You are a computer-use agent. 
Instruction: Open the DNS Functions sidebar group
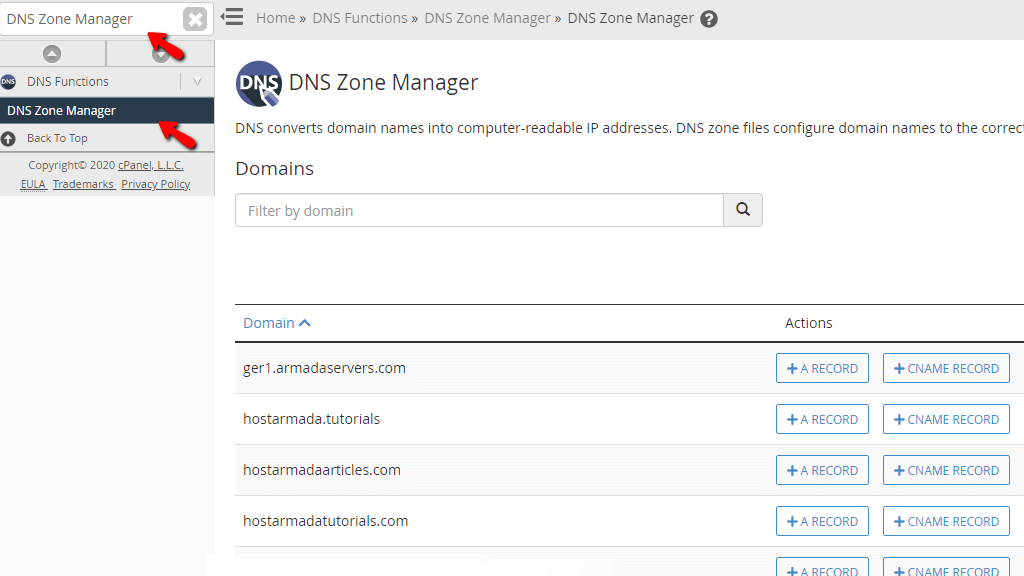pos(68,82)
